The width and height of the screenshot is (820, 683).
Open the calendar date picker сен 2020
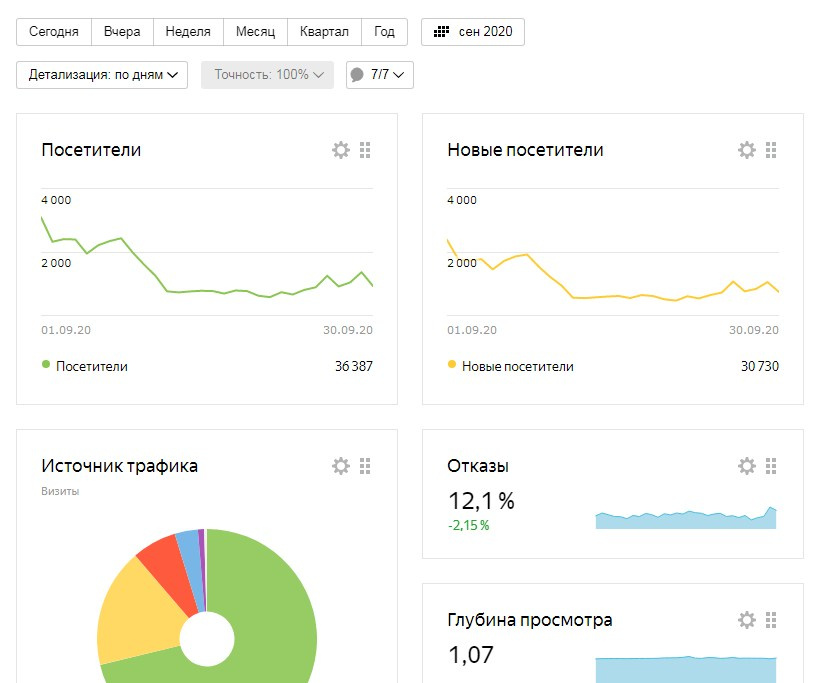coord(473,32)
